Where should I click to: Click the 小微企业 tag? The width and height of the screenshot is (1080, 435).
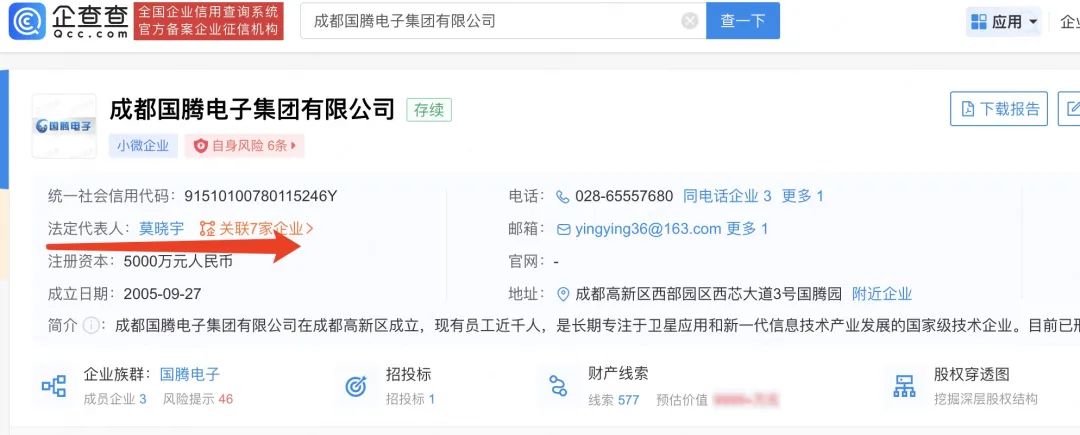143,146
